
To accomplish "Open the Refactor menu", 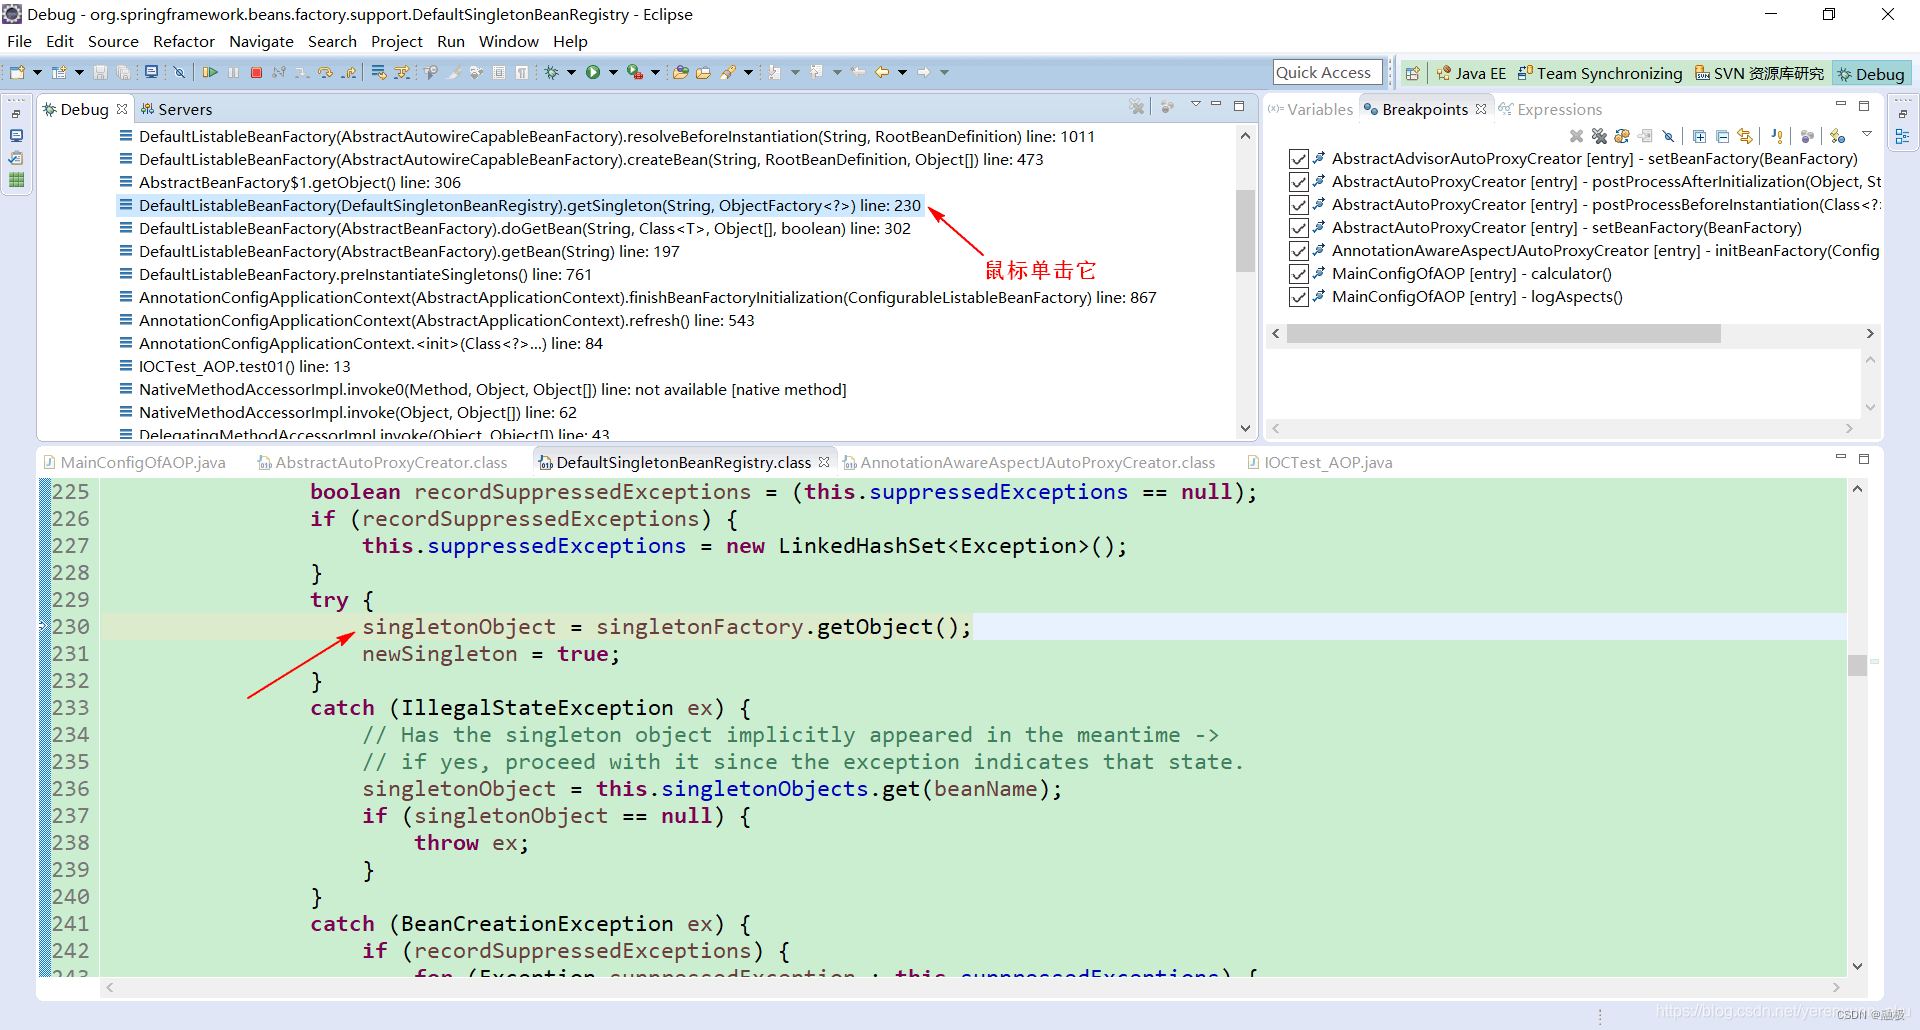I will coord(184,41).
